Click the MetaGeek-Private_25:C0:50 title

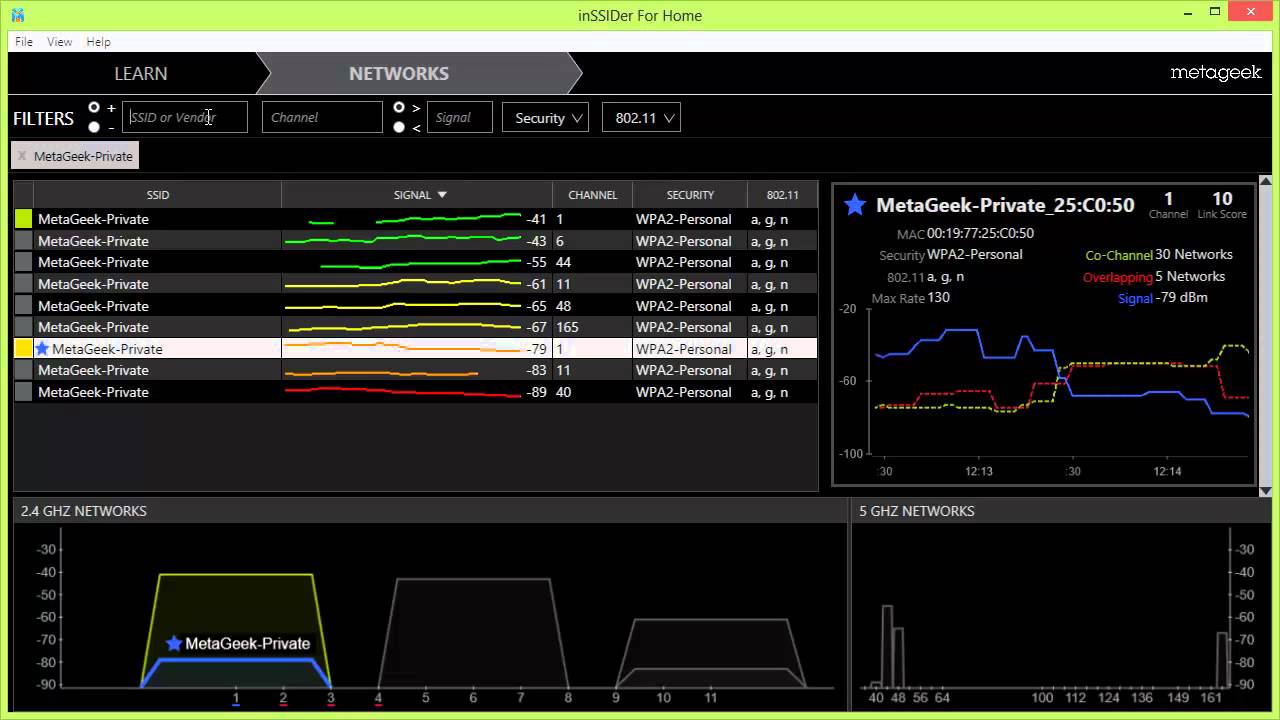pyautogui.click(x=1005, y=205)
